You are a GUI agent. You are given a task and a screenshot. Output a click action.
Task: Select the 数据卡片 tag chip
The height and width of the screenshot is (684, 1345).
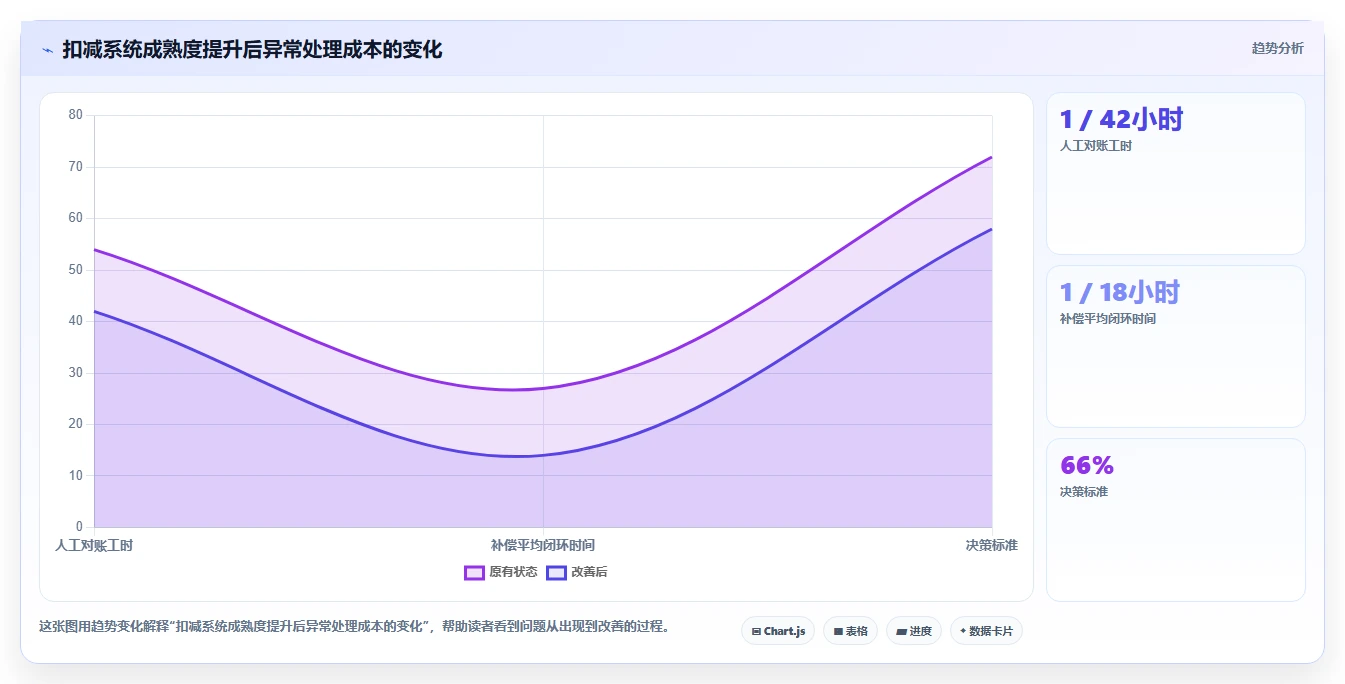point(986,631)
